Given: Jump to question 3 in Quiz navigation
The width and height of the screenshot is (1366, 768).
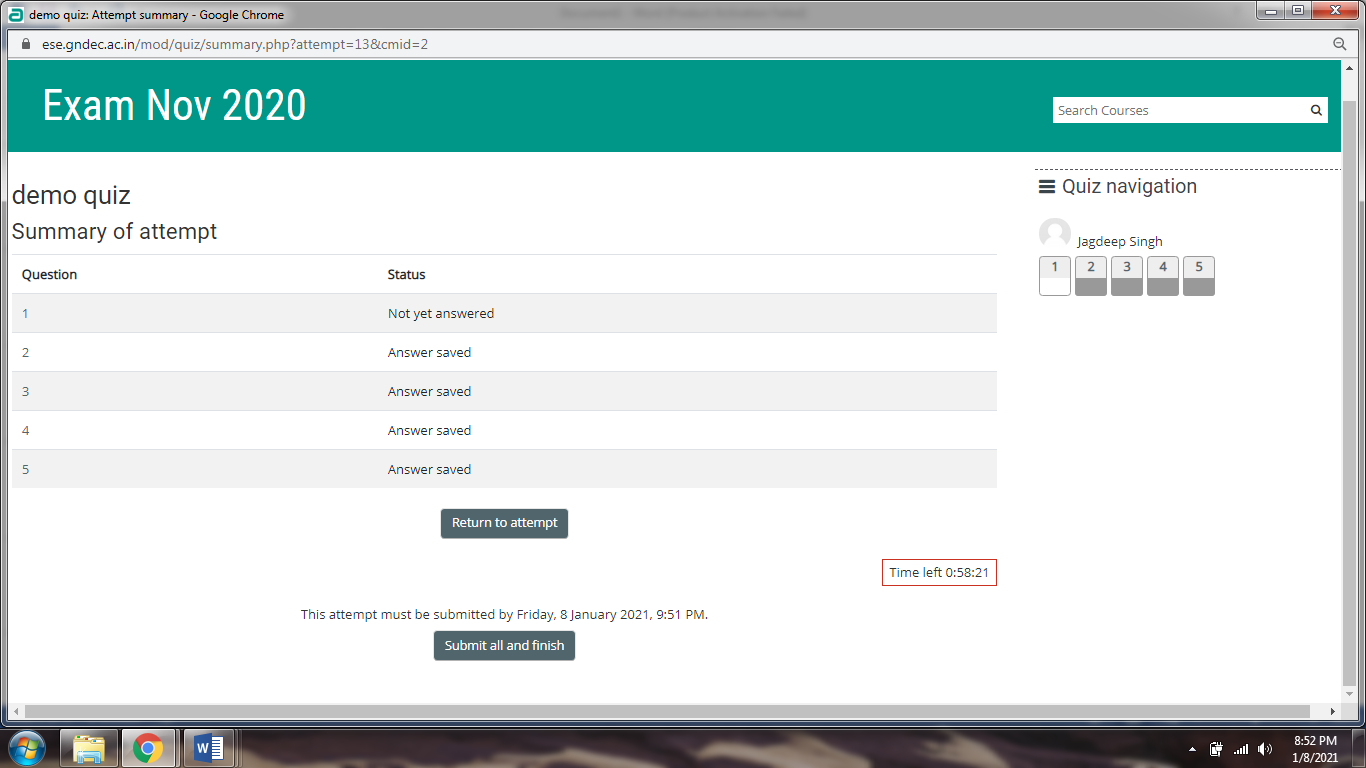Looking at the screenshot, I should click(x=1127, y=276).
